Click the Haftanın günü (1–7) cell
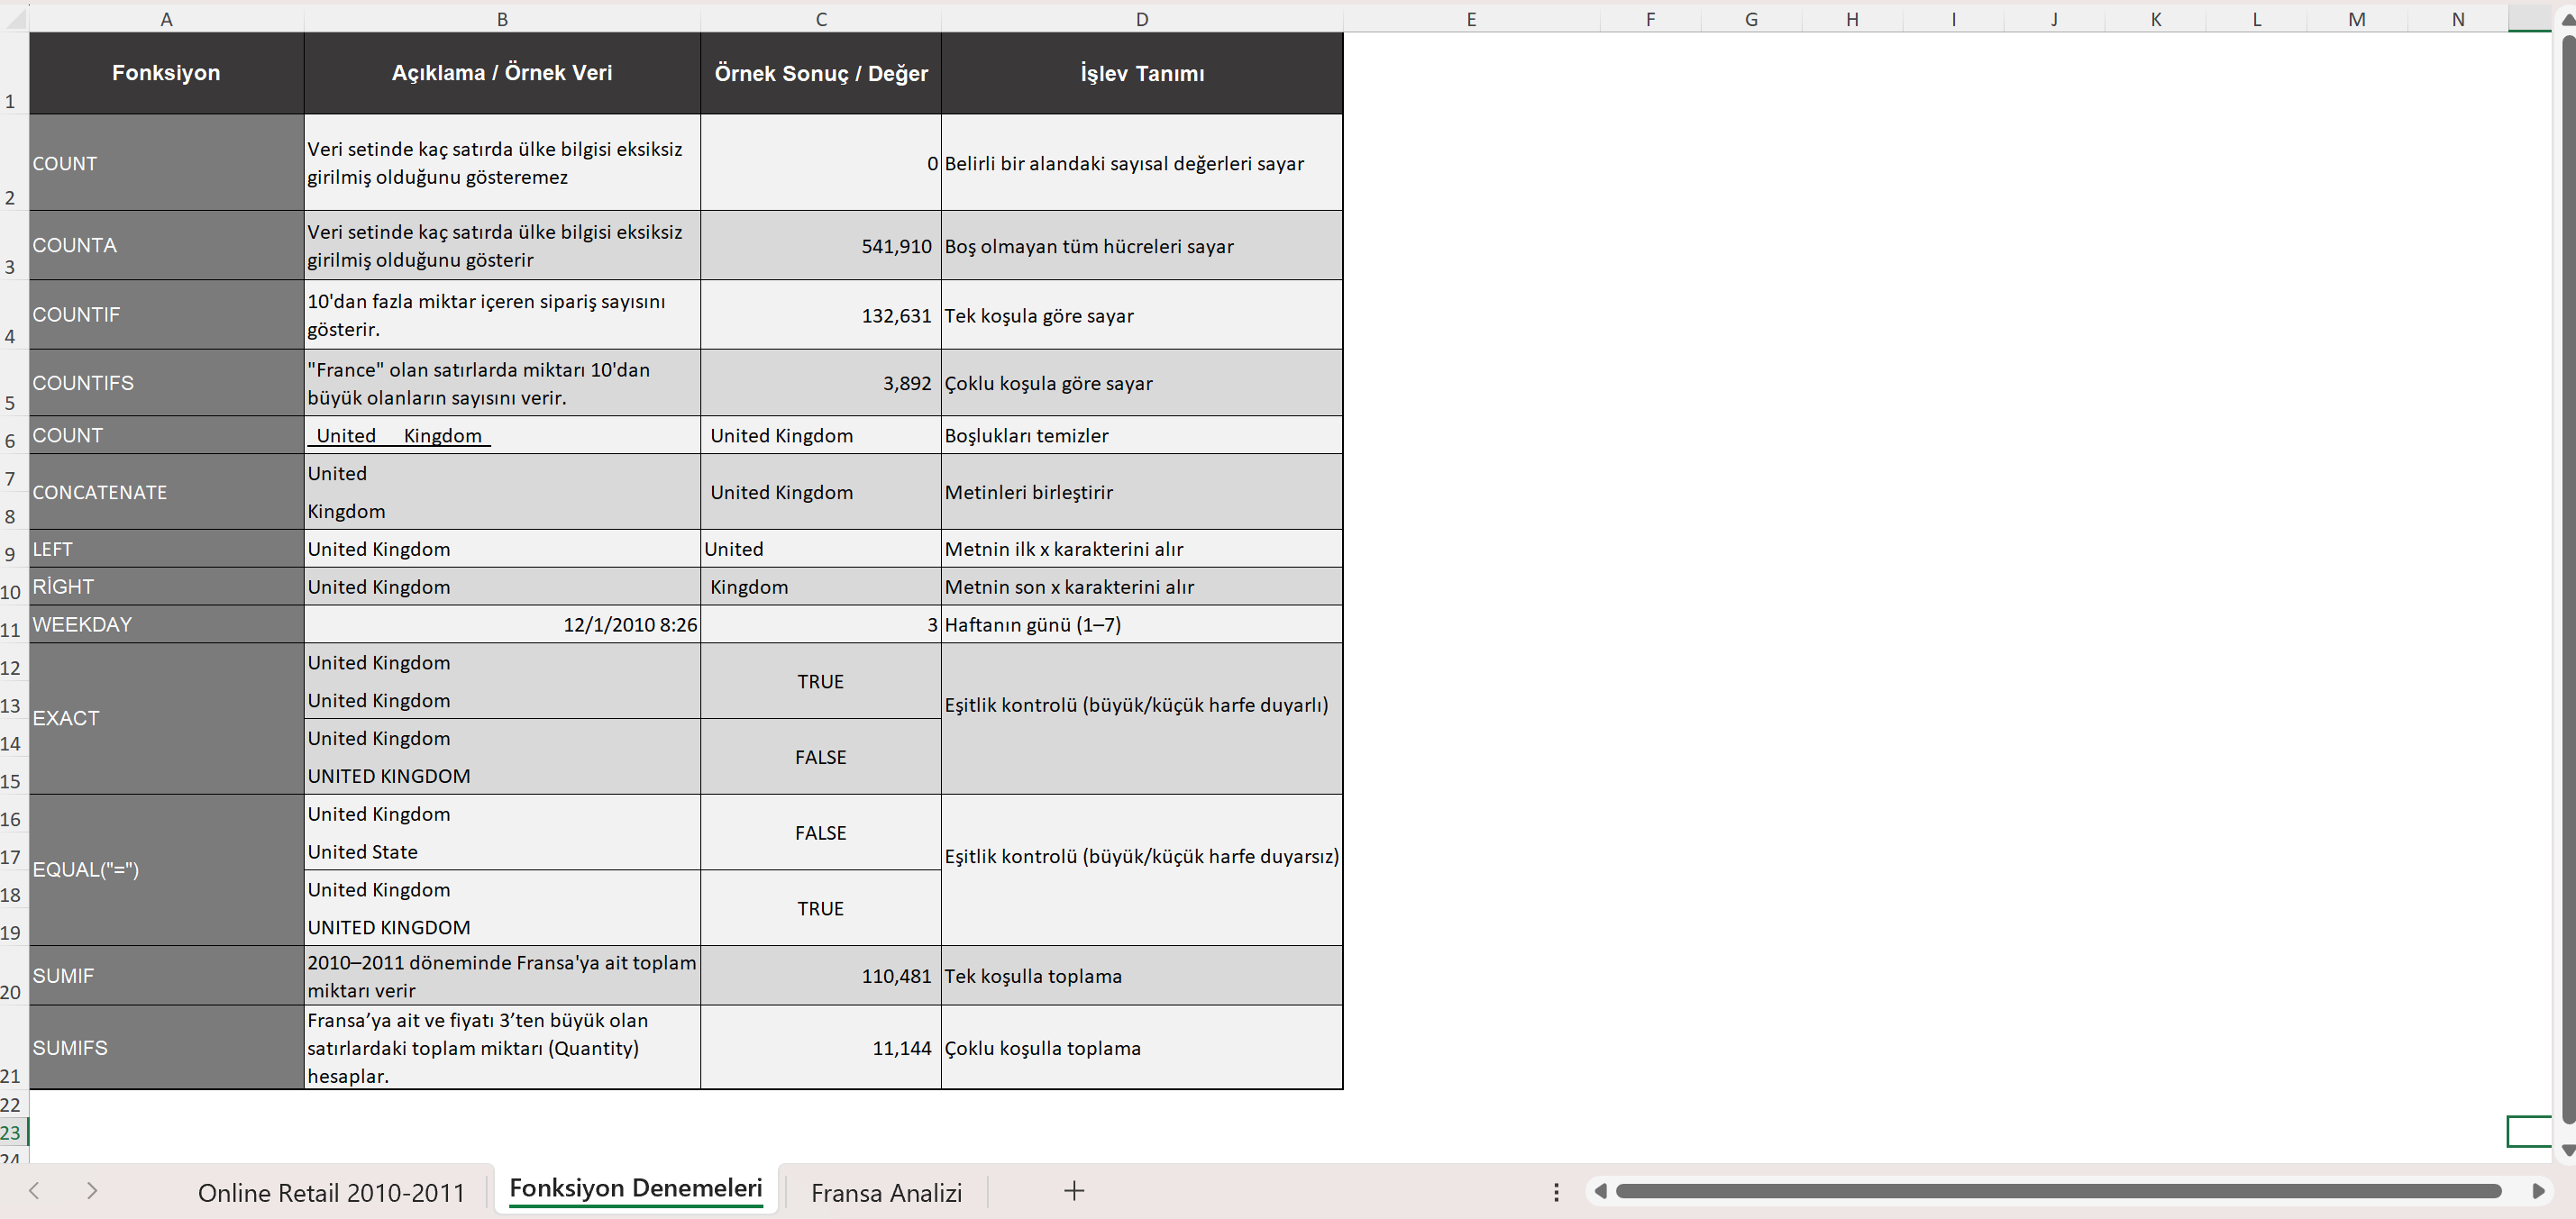The height and width of the screenshot is (1219, 2576). (1142, 624)
